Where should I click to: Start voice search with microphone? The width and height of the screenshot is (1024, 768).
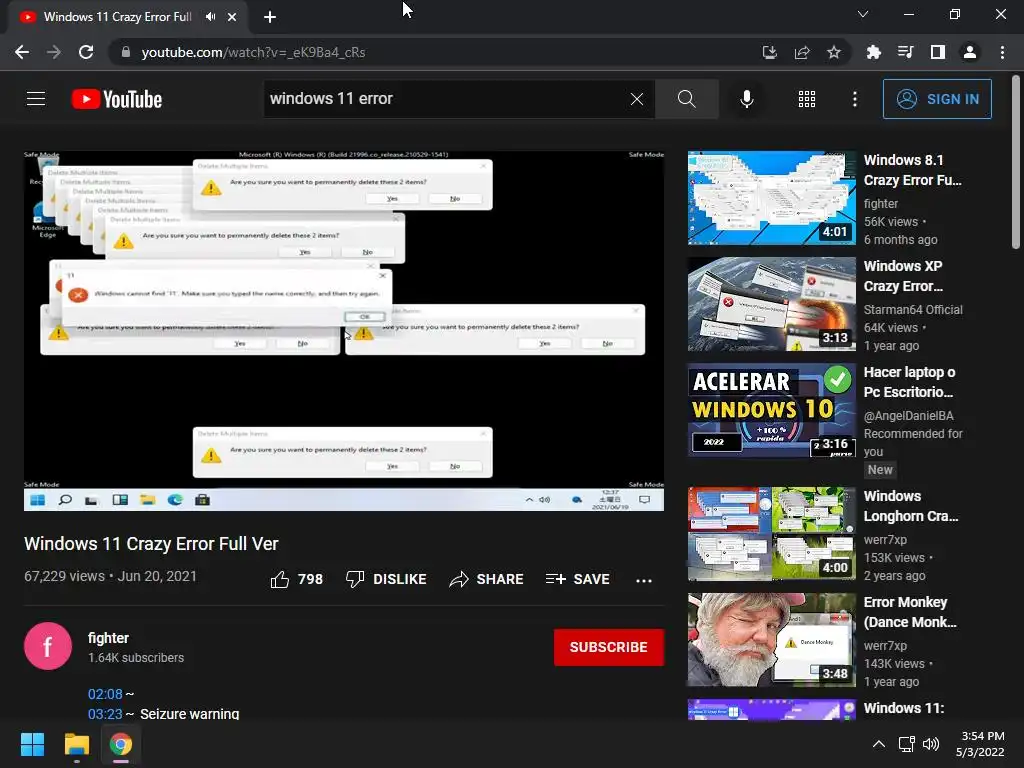(x=746, y=99)
